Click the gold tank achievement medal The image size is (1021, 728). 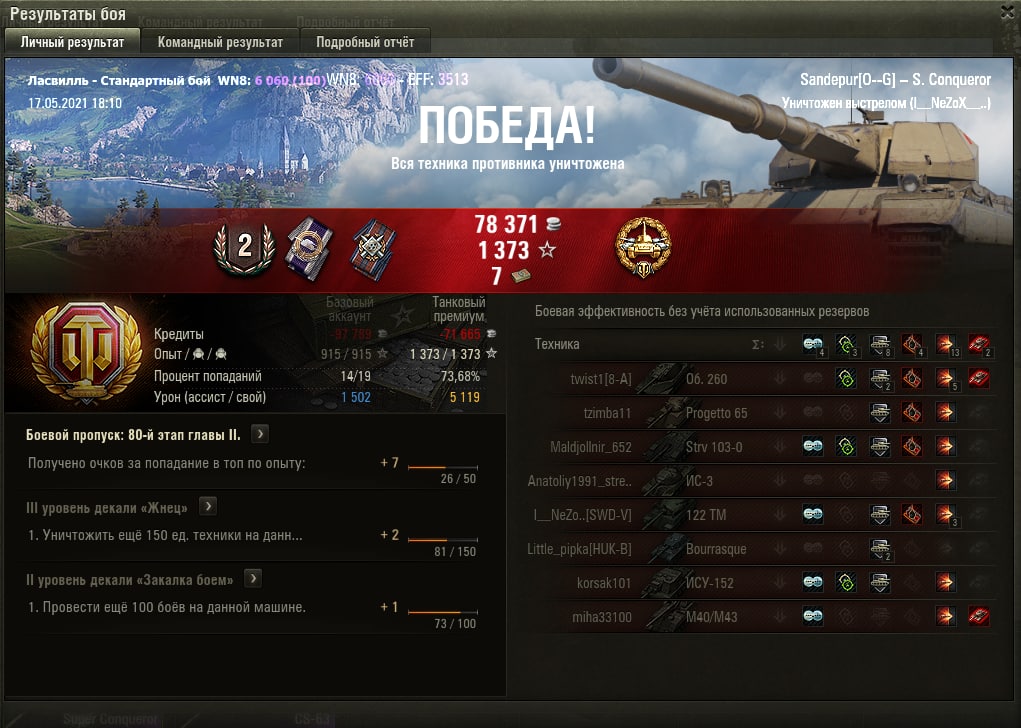click(x=643, y=247)
